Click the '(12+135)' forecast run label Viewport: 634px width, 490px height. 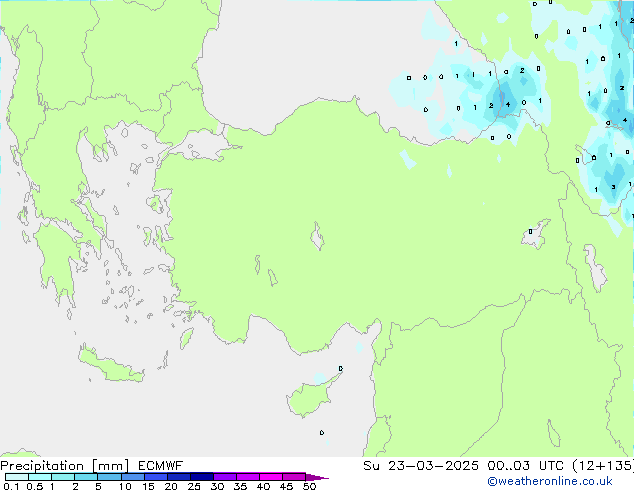[603, 466]
